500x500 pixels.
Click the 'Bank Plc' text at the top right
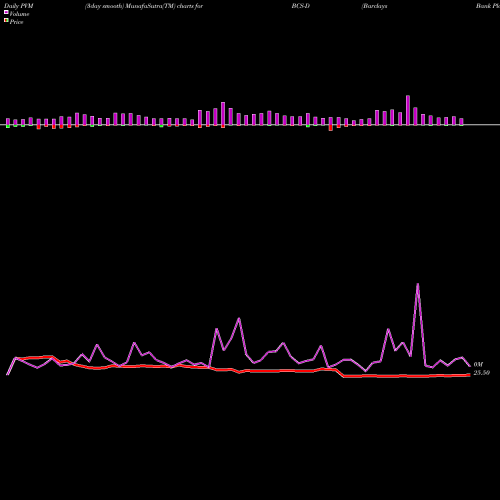tap(488, 6)
